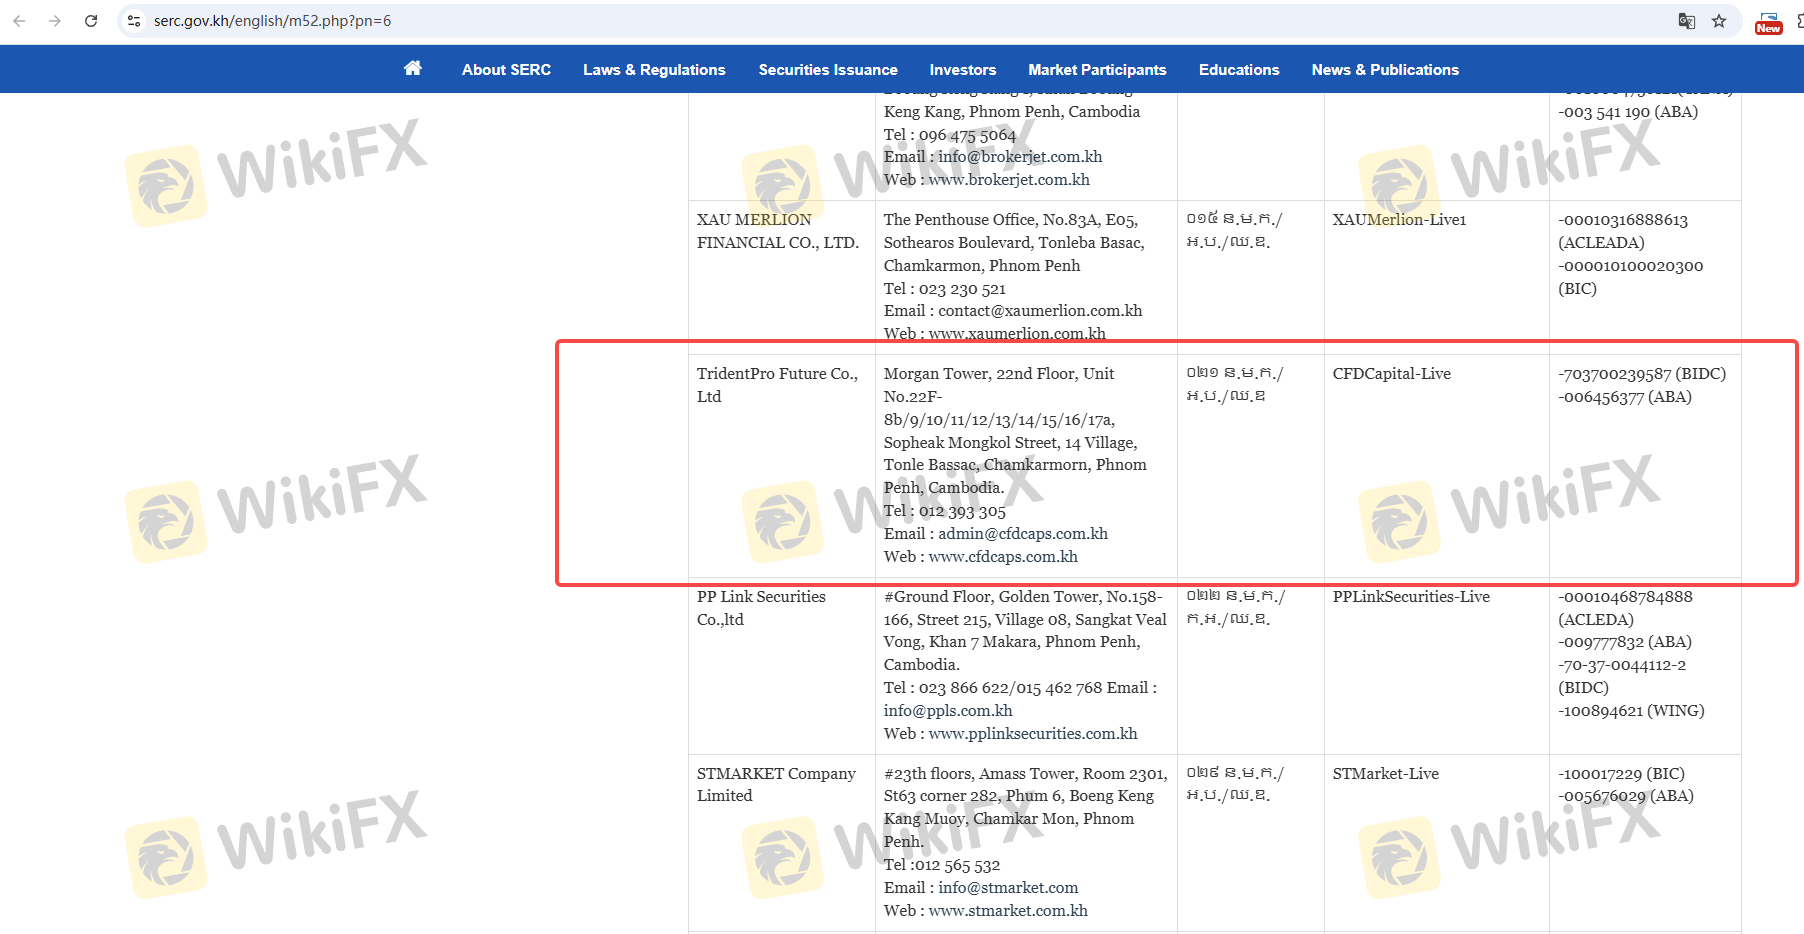Select the TridentPro Future Co., Ltd name
The width and height of the screenshot is (1804, 934).
[776, 385]
